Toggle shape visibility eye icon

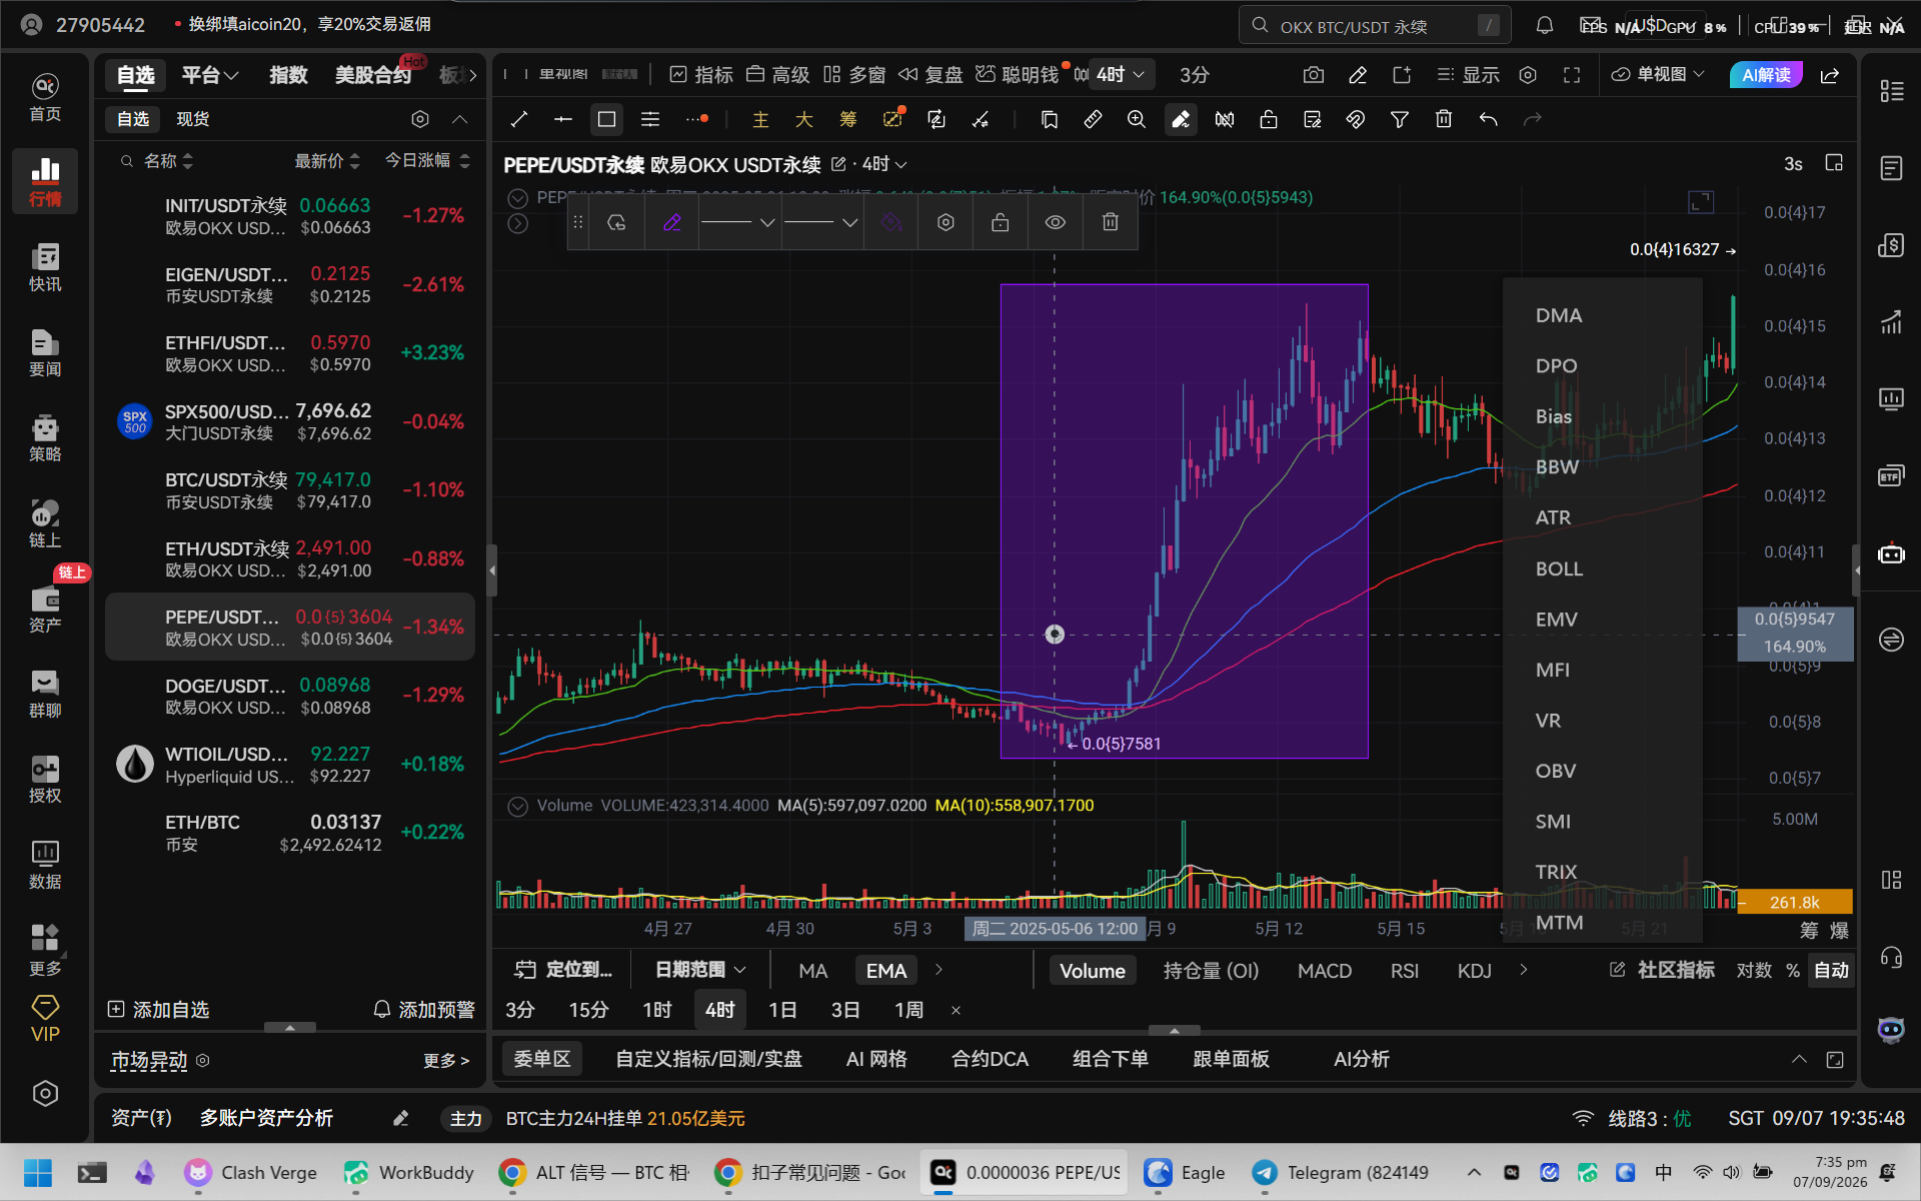click(x=1055, y=222)
